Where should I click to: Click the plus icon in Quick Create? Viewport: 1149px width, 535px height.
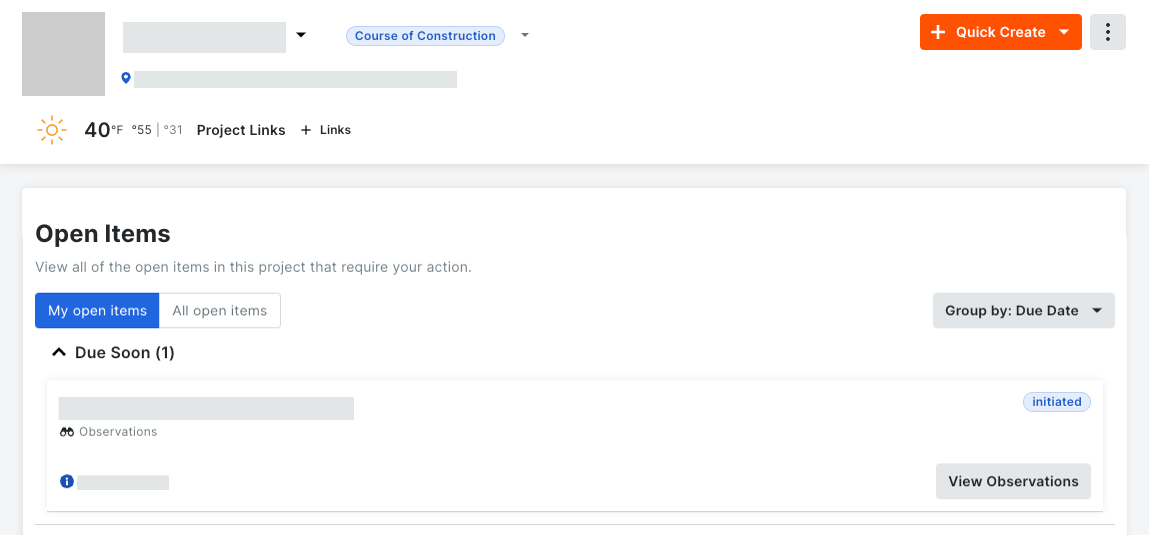(937, 32)
